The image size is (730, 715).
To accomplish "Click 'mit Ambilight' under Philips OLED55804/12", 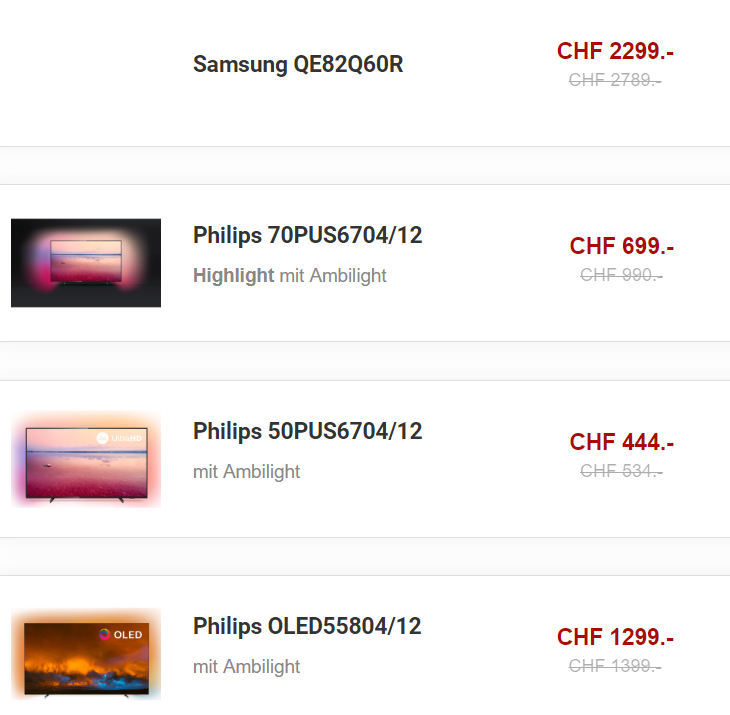I will coord(246,667).
